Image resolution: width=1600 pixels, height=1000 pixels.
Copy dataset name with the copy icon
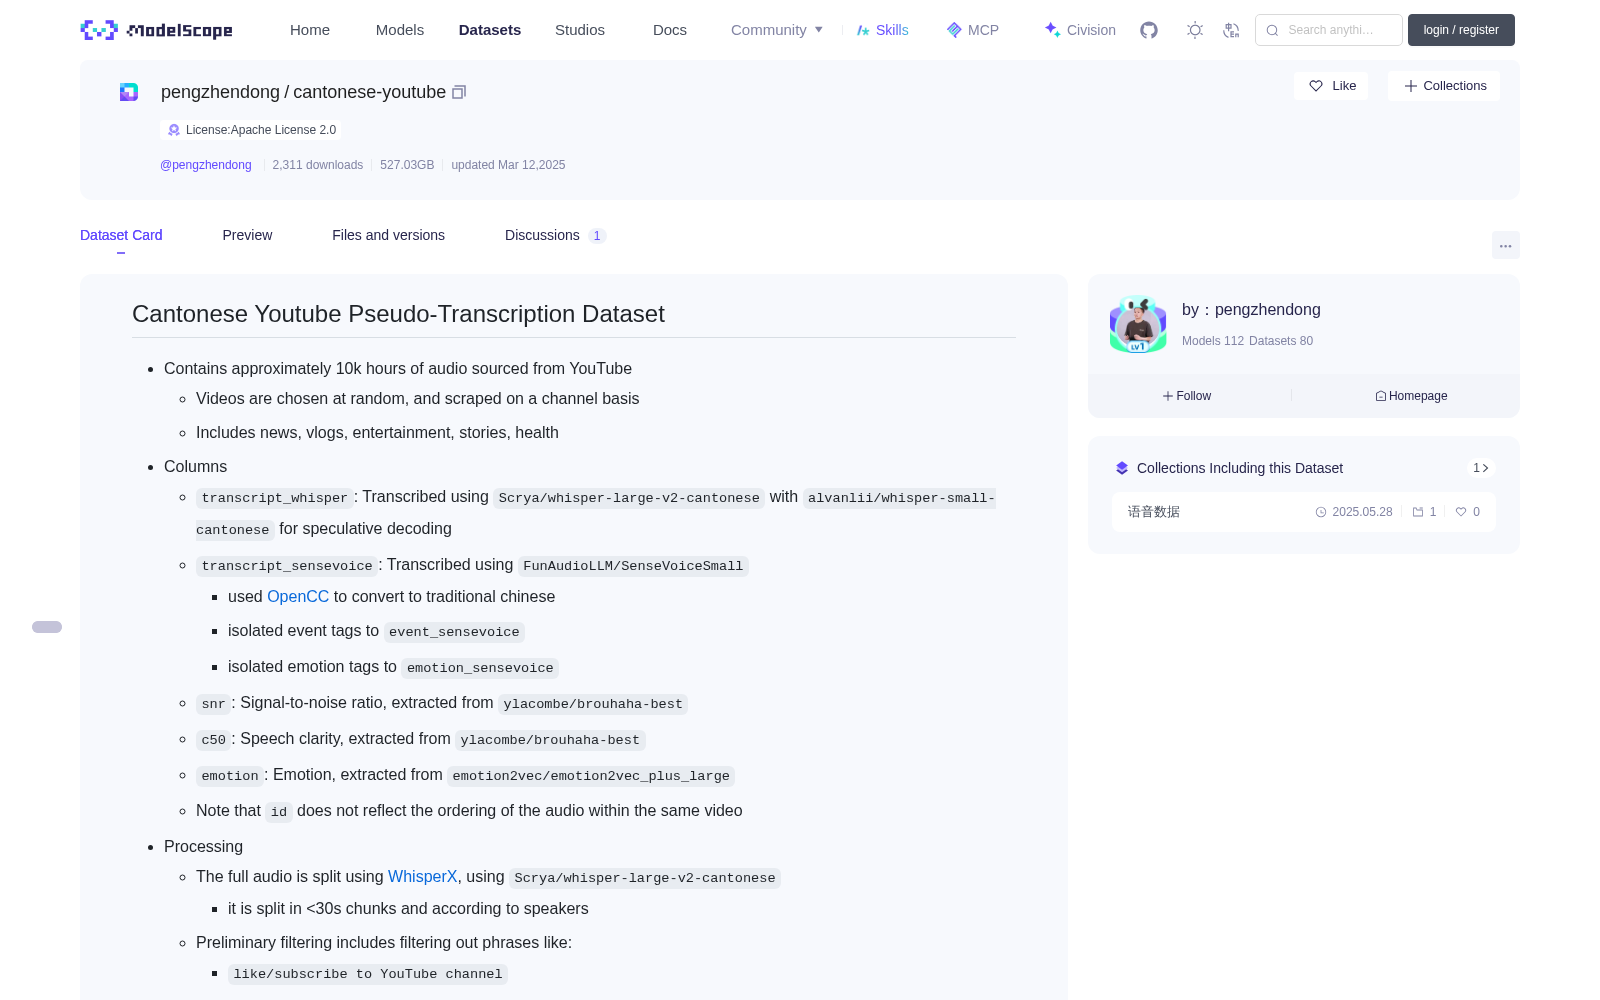(459, 92)
